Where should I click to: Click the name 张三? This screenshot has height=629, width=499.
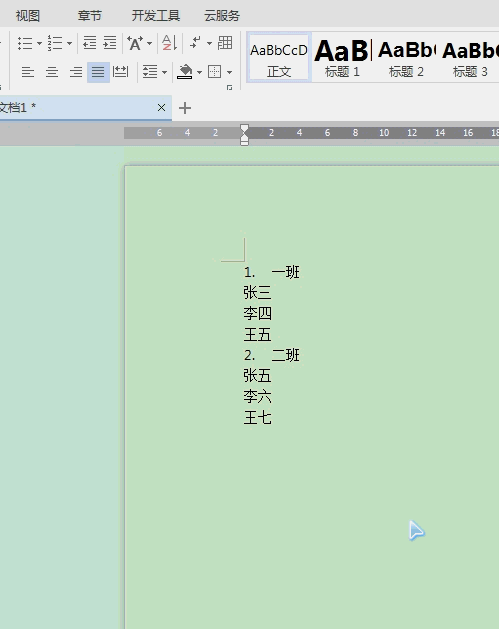(x=258, y=292)
